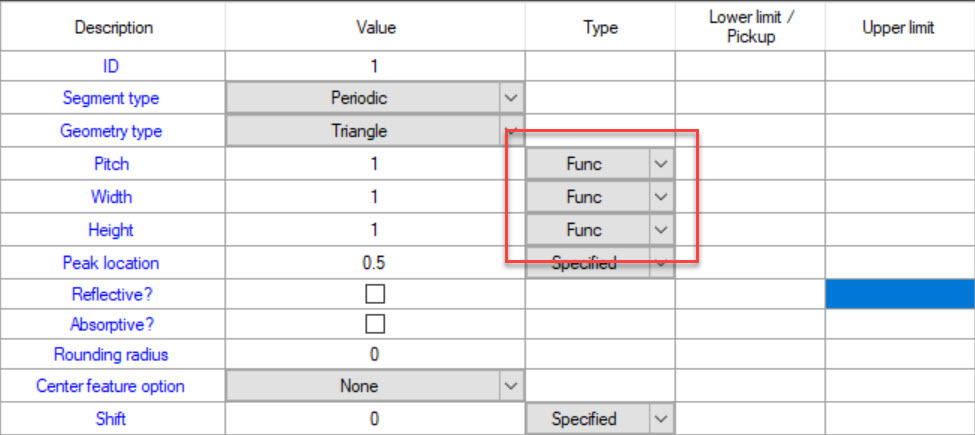Open Height type Func dropdown
975x435 pixels.
pos(661,230)
